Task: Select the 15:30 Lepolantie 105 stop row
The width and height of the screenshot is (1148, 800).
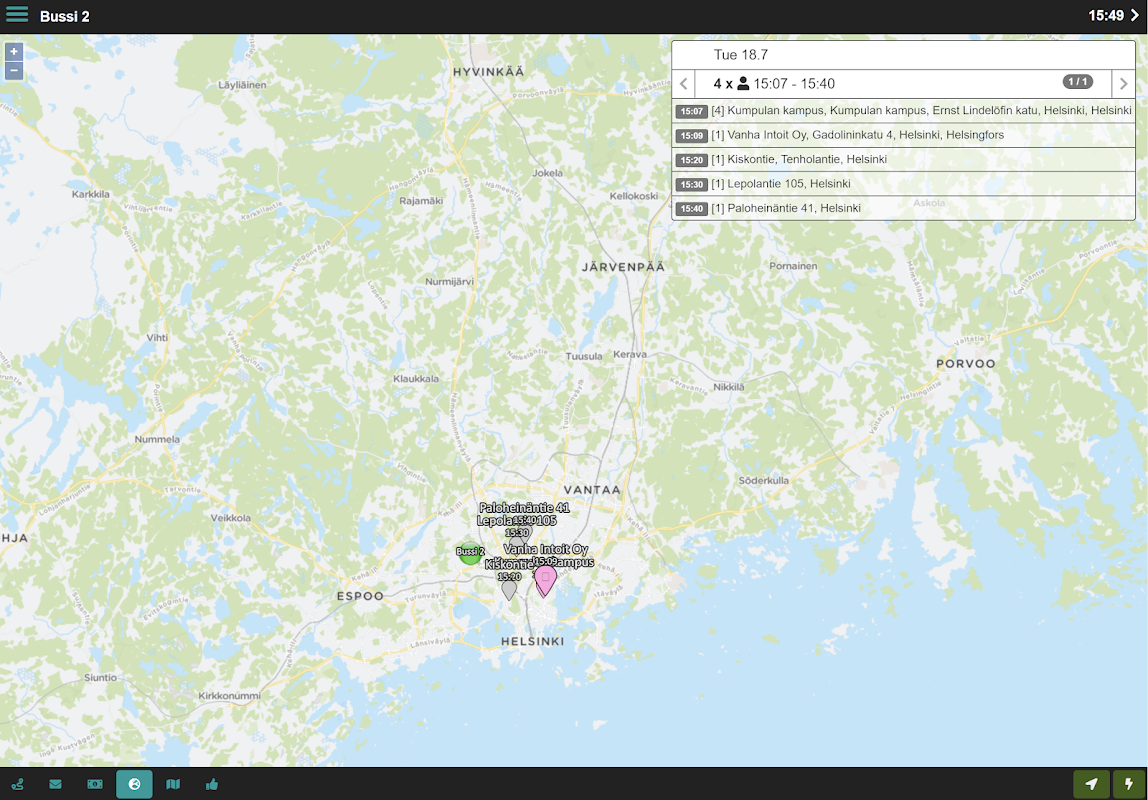Action: (x=903, y=184)
